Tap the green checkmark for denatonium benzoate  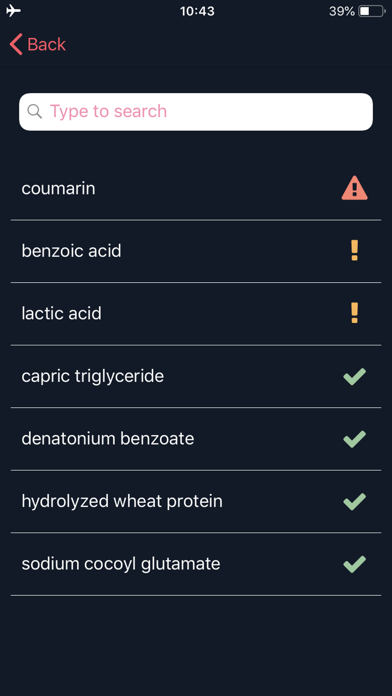click(354, 439)
